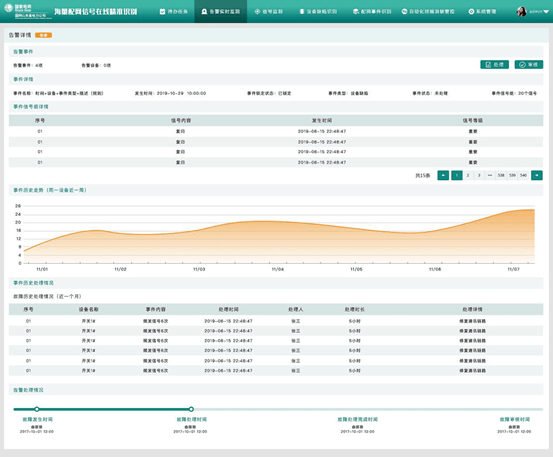The width and height of the screenshot is (553, 457).
Task: Click the pagination ellipsis
Action: pos(490,175)
